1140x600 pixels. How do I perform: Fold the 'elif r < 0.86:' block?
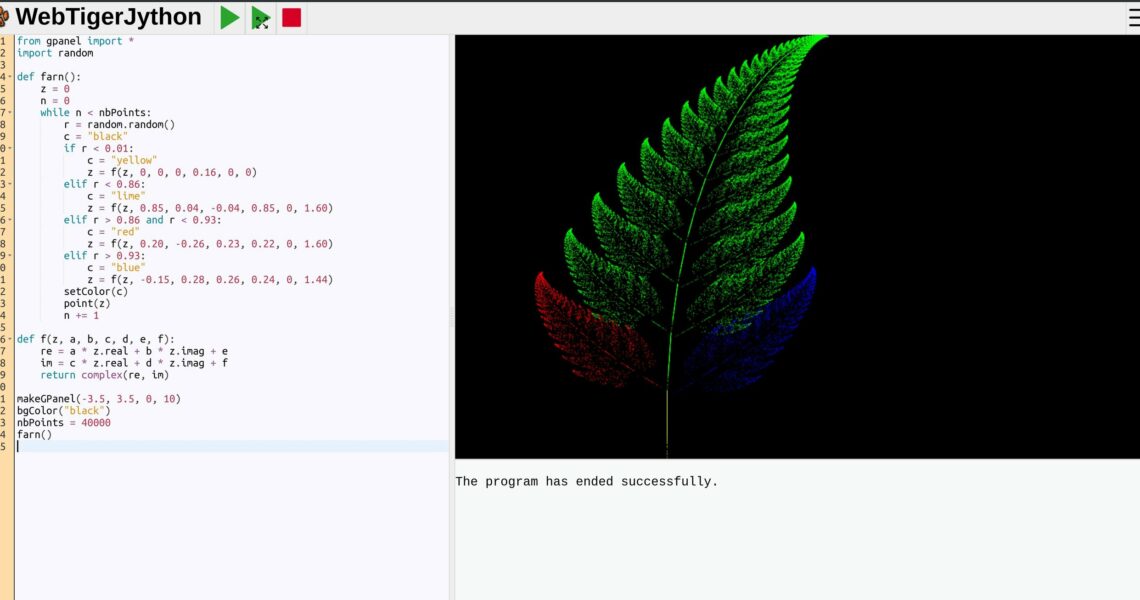pos(11,184)
